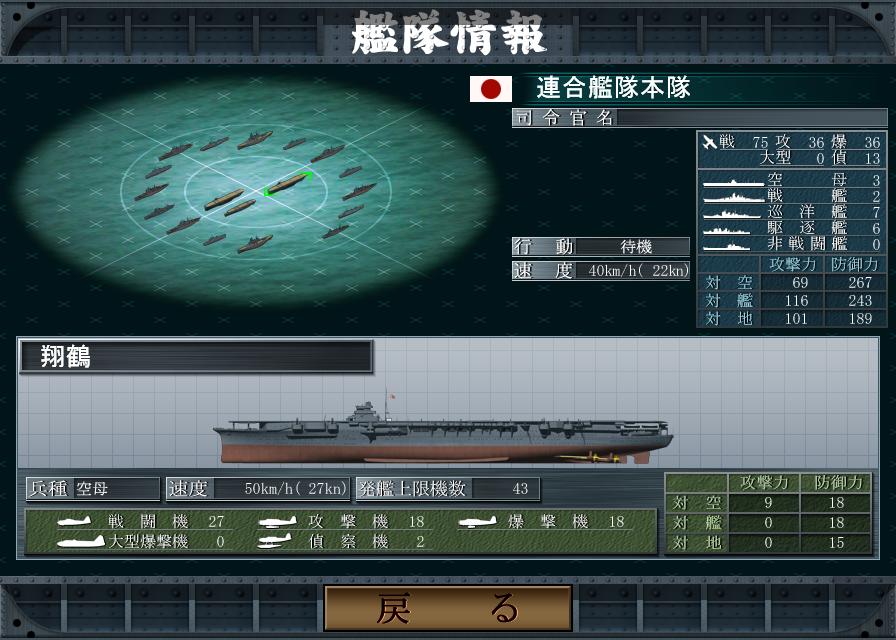Click the 巡洋艦 cruiser silhouette icon
This screenshot has height=640, width=896.
[733, 214]
